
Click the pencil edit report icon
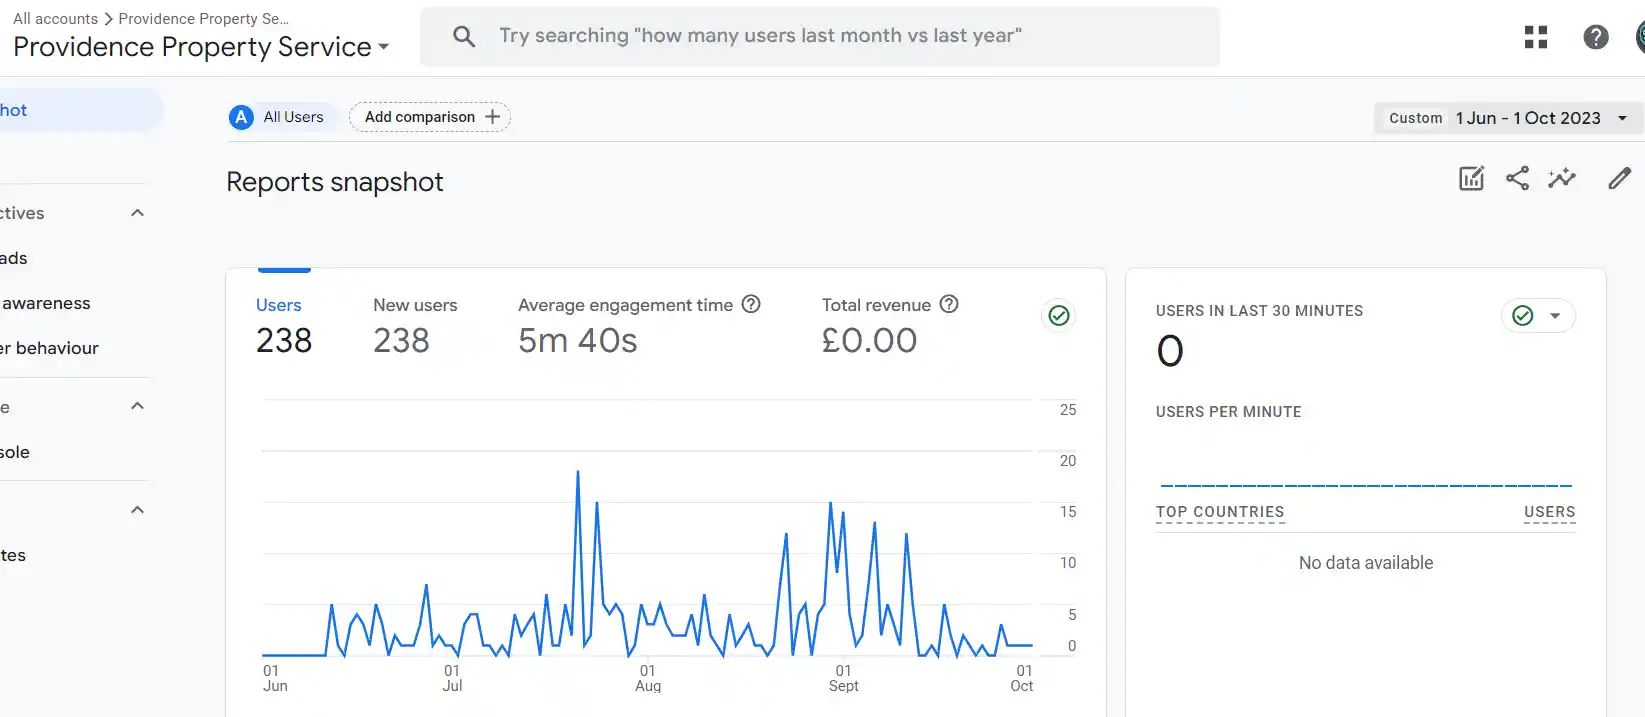point(1619,179)
